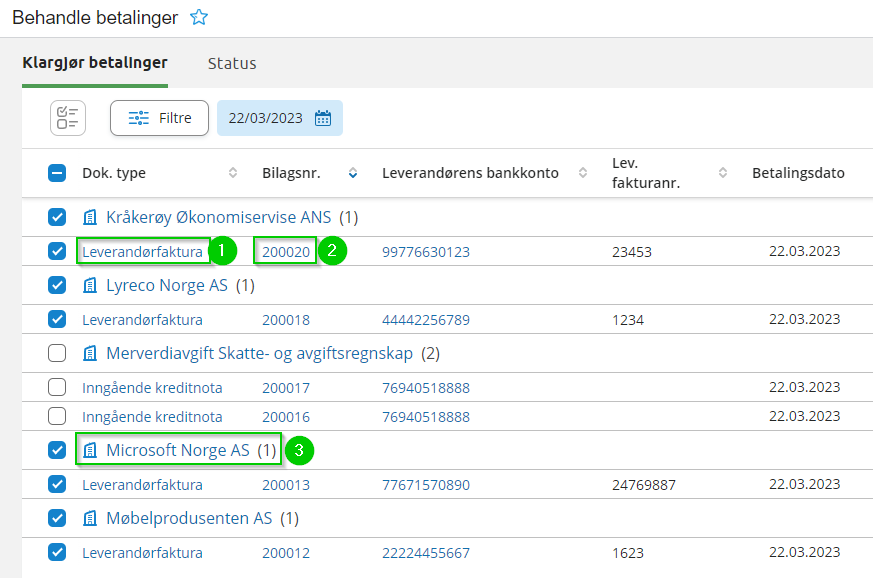Click the Leverandørens bankkonto column header label
The width and height of the screenshot is (873, 578).
(470, 173)
